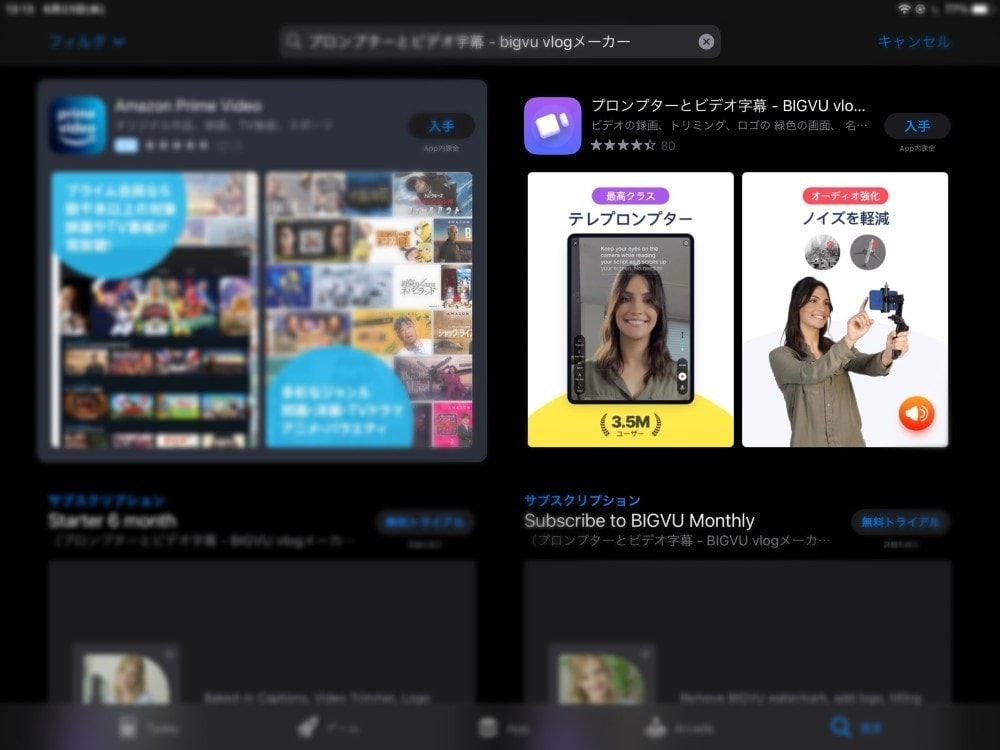Switch to the Today tab

click(149, 727)
